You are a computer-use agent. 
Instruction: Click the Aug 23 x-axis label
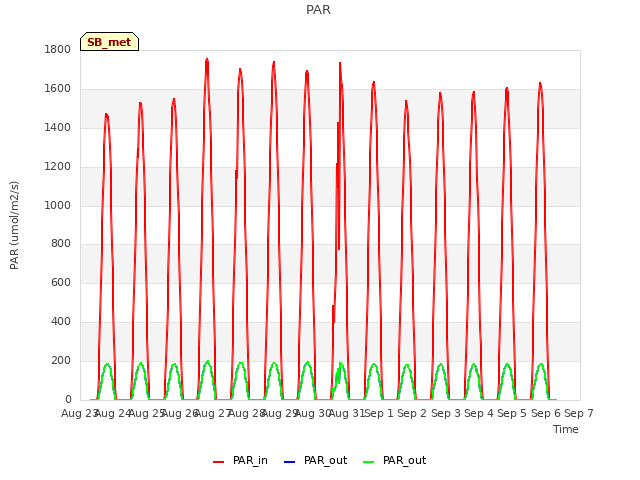[79, 413]
